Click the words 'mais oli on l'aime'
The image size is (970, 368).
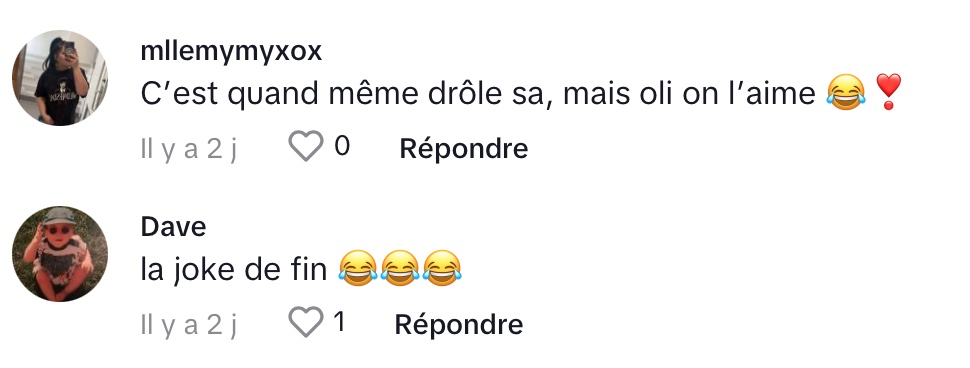pos(690,94)
